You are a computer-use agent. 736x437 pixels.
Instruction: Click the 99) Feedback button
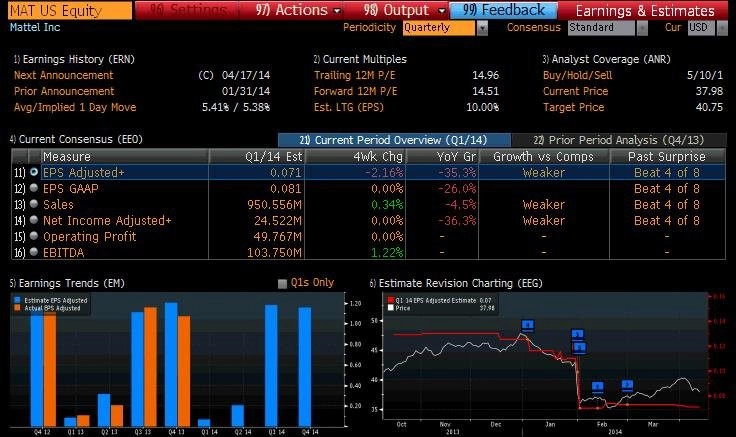[x=503, y=10]
